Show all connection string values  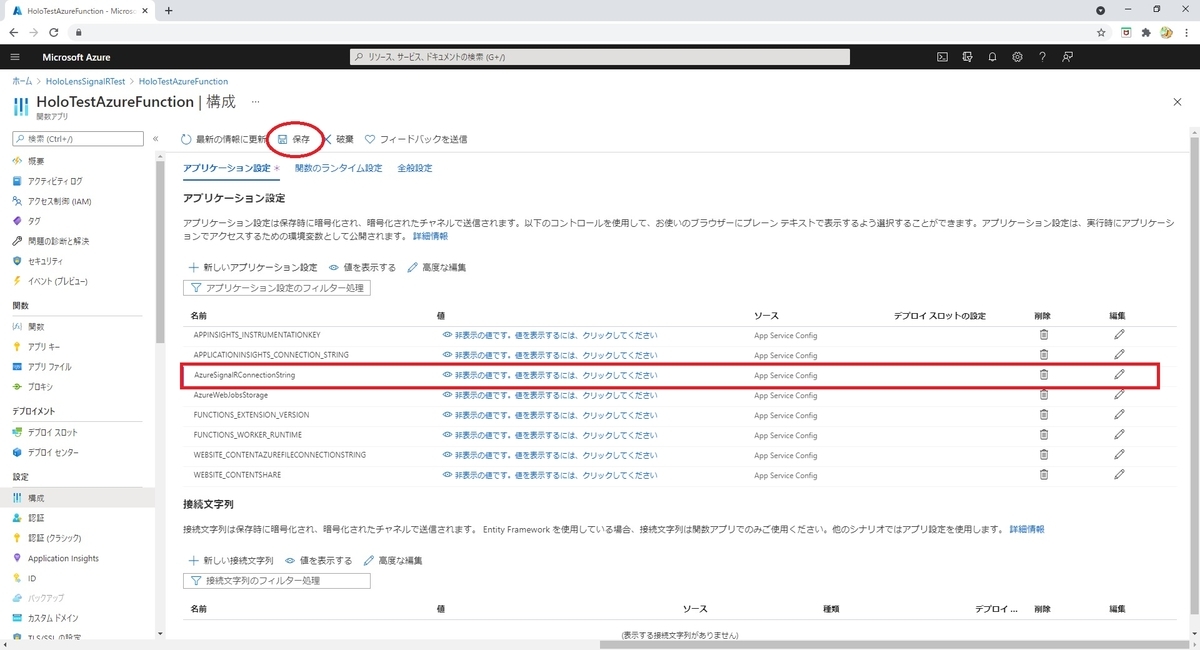click(318, 561)
